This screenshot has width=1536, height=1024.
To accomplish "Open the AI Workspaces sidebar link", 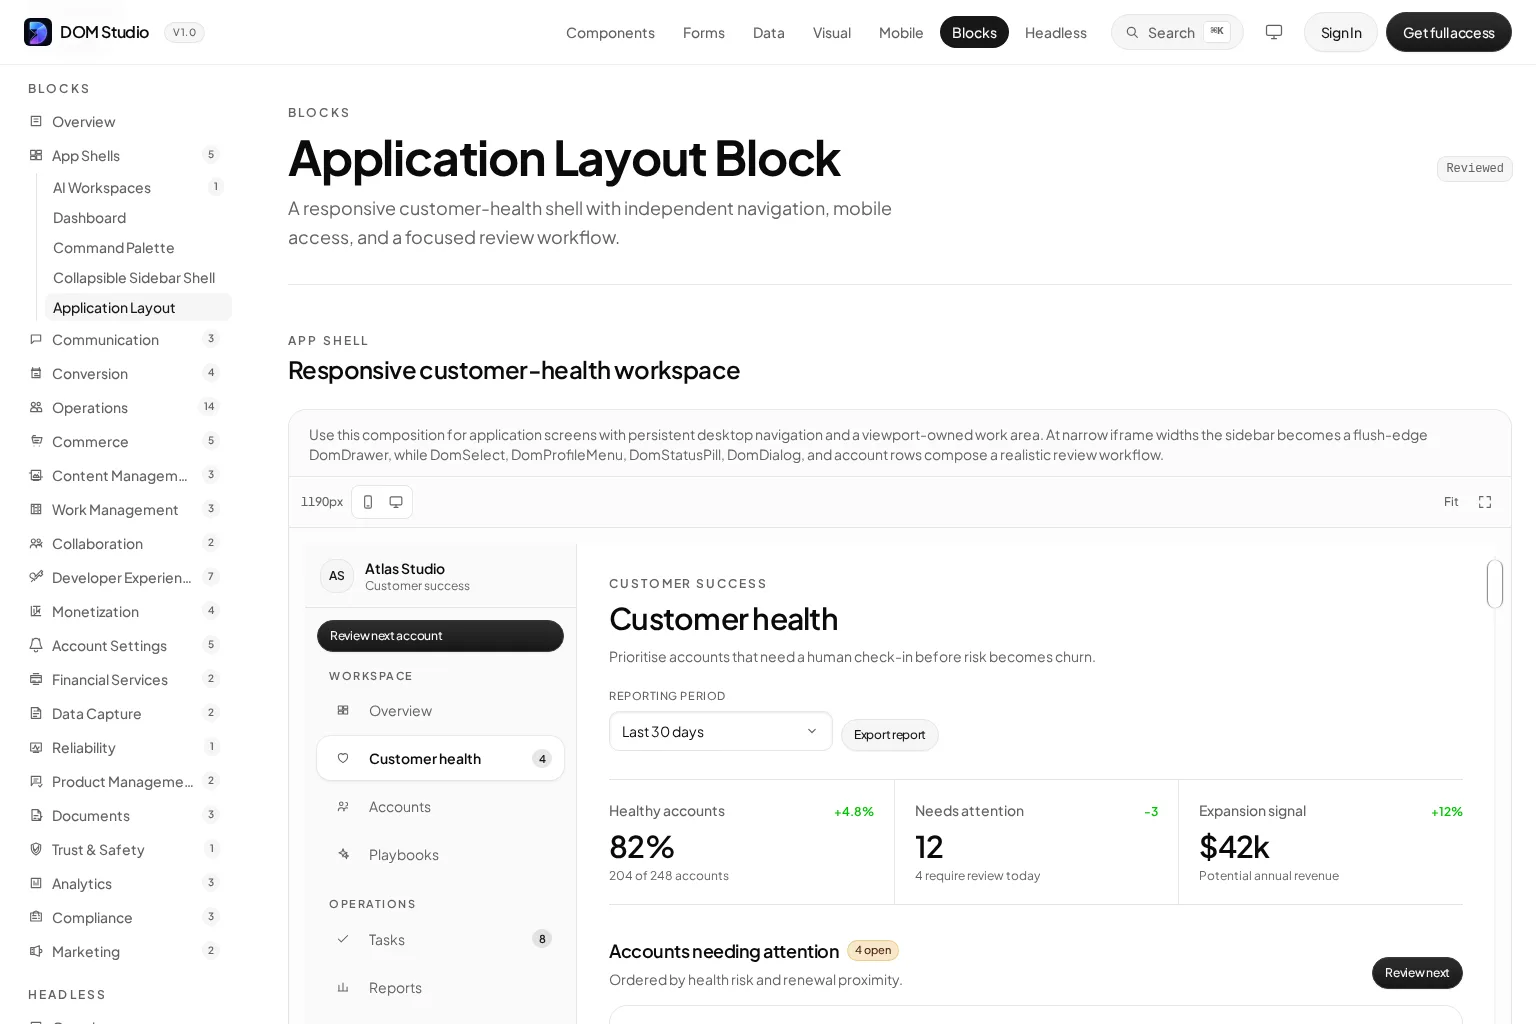I will pyautogui.click(x=138, y=187).
